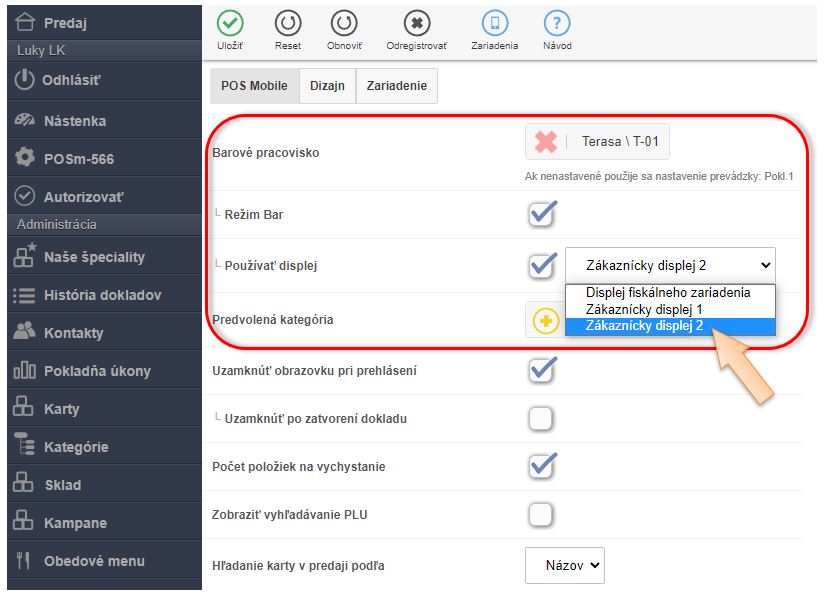Screen dimensions: 833x596
Task: Click the Odregistrovať toolbar icon
Action: [417, 23]
